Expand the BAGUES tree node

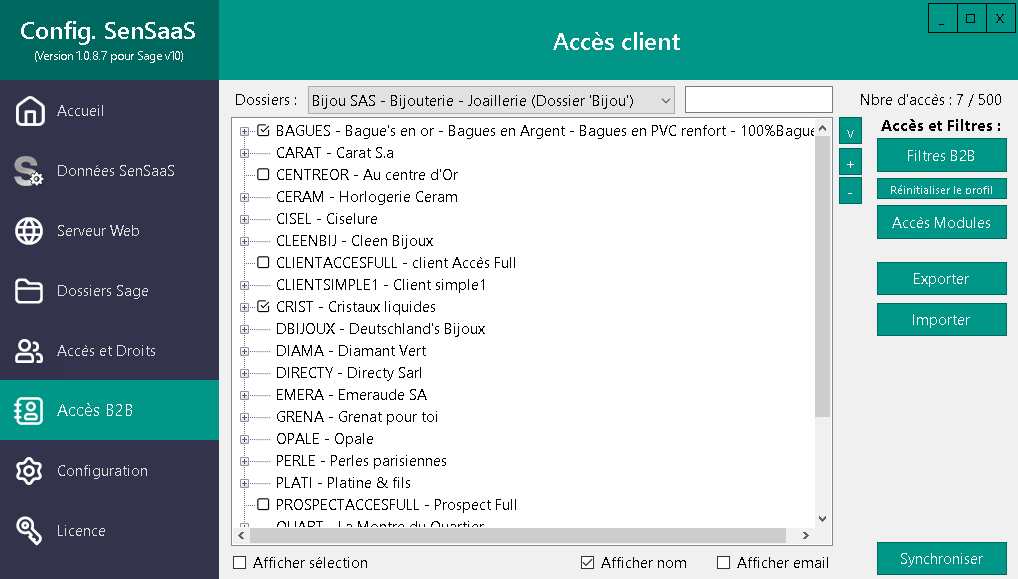coord(244,131)
